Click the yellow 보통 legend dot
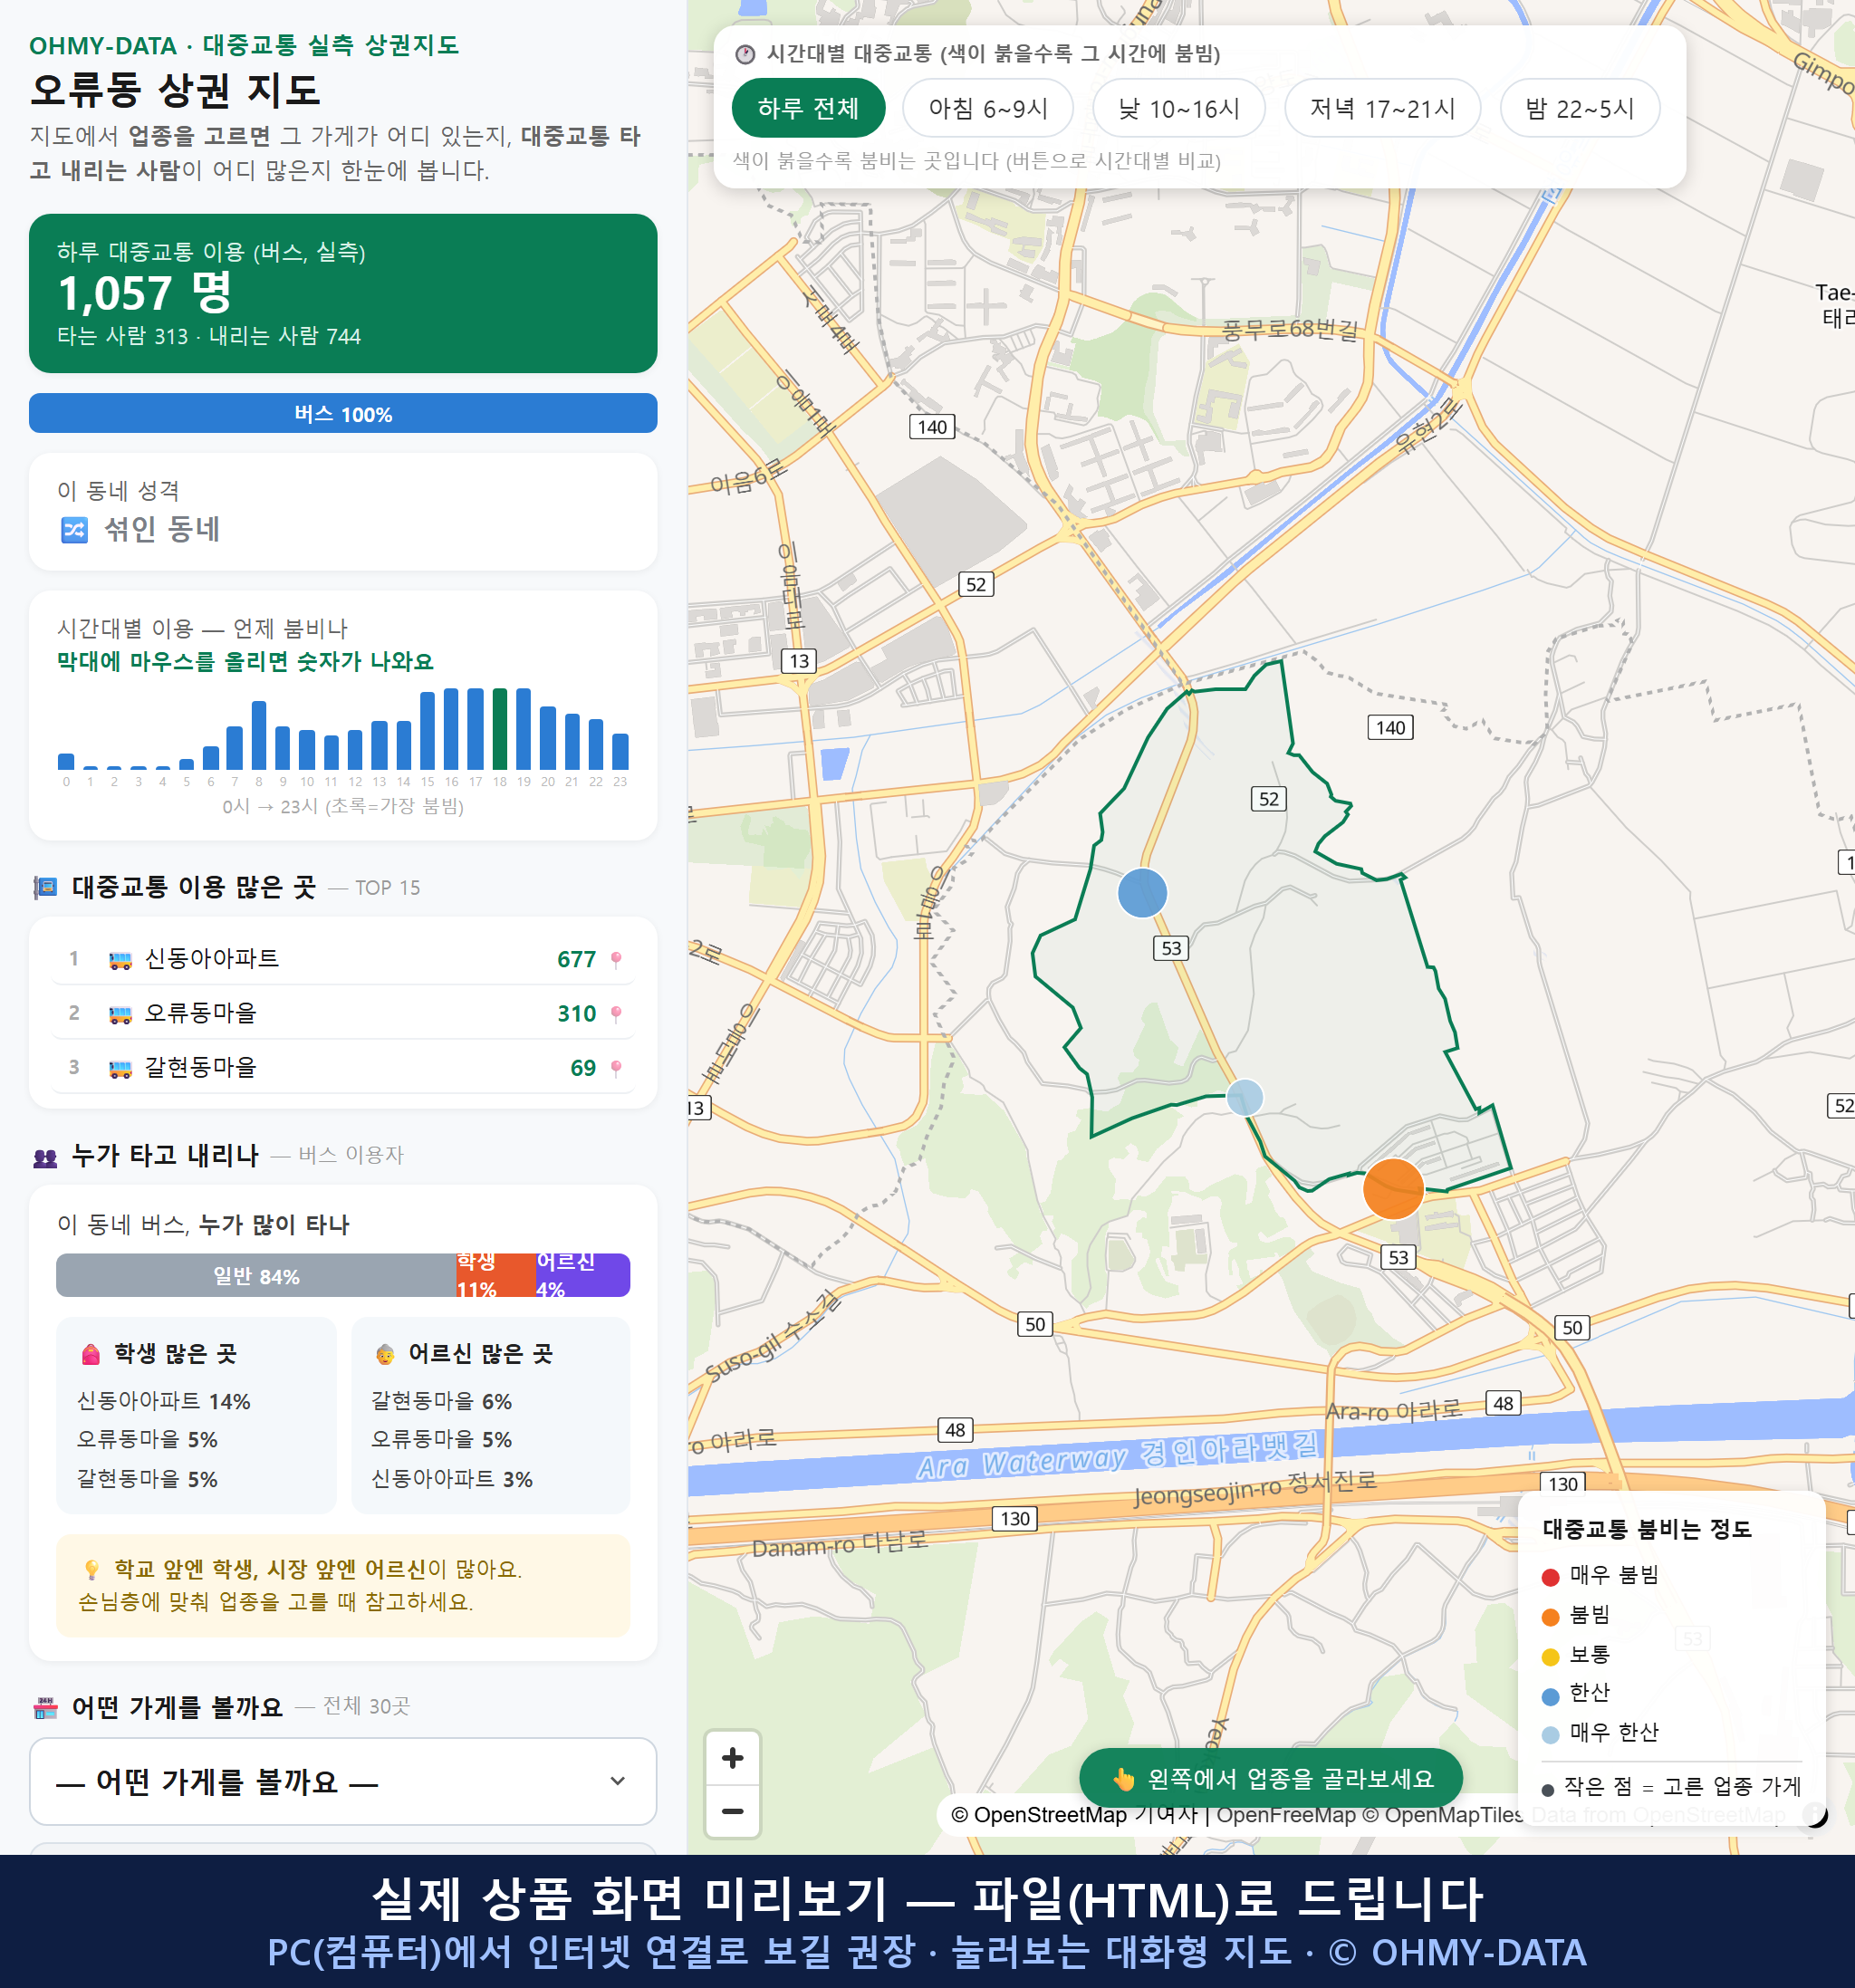Screen dimensions: 1855x1988 tap(1550, 1657)
